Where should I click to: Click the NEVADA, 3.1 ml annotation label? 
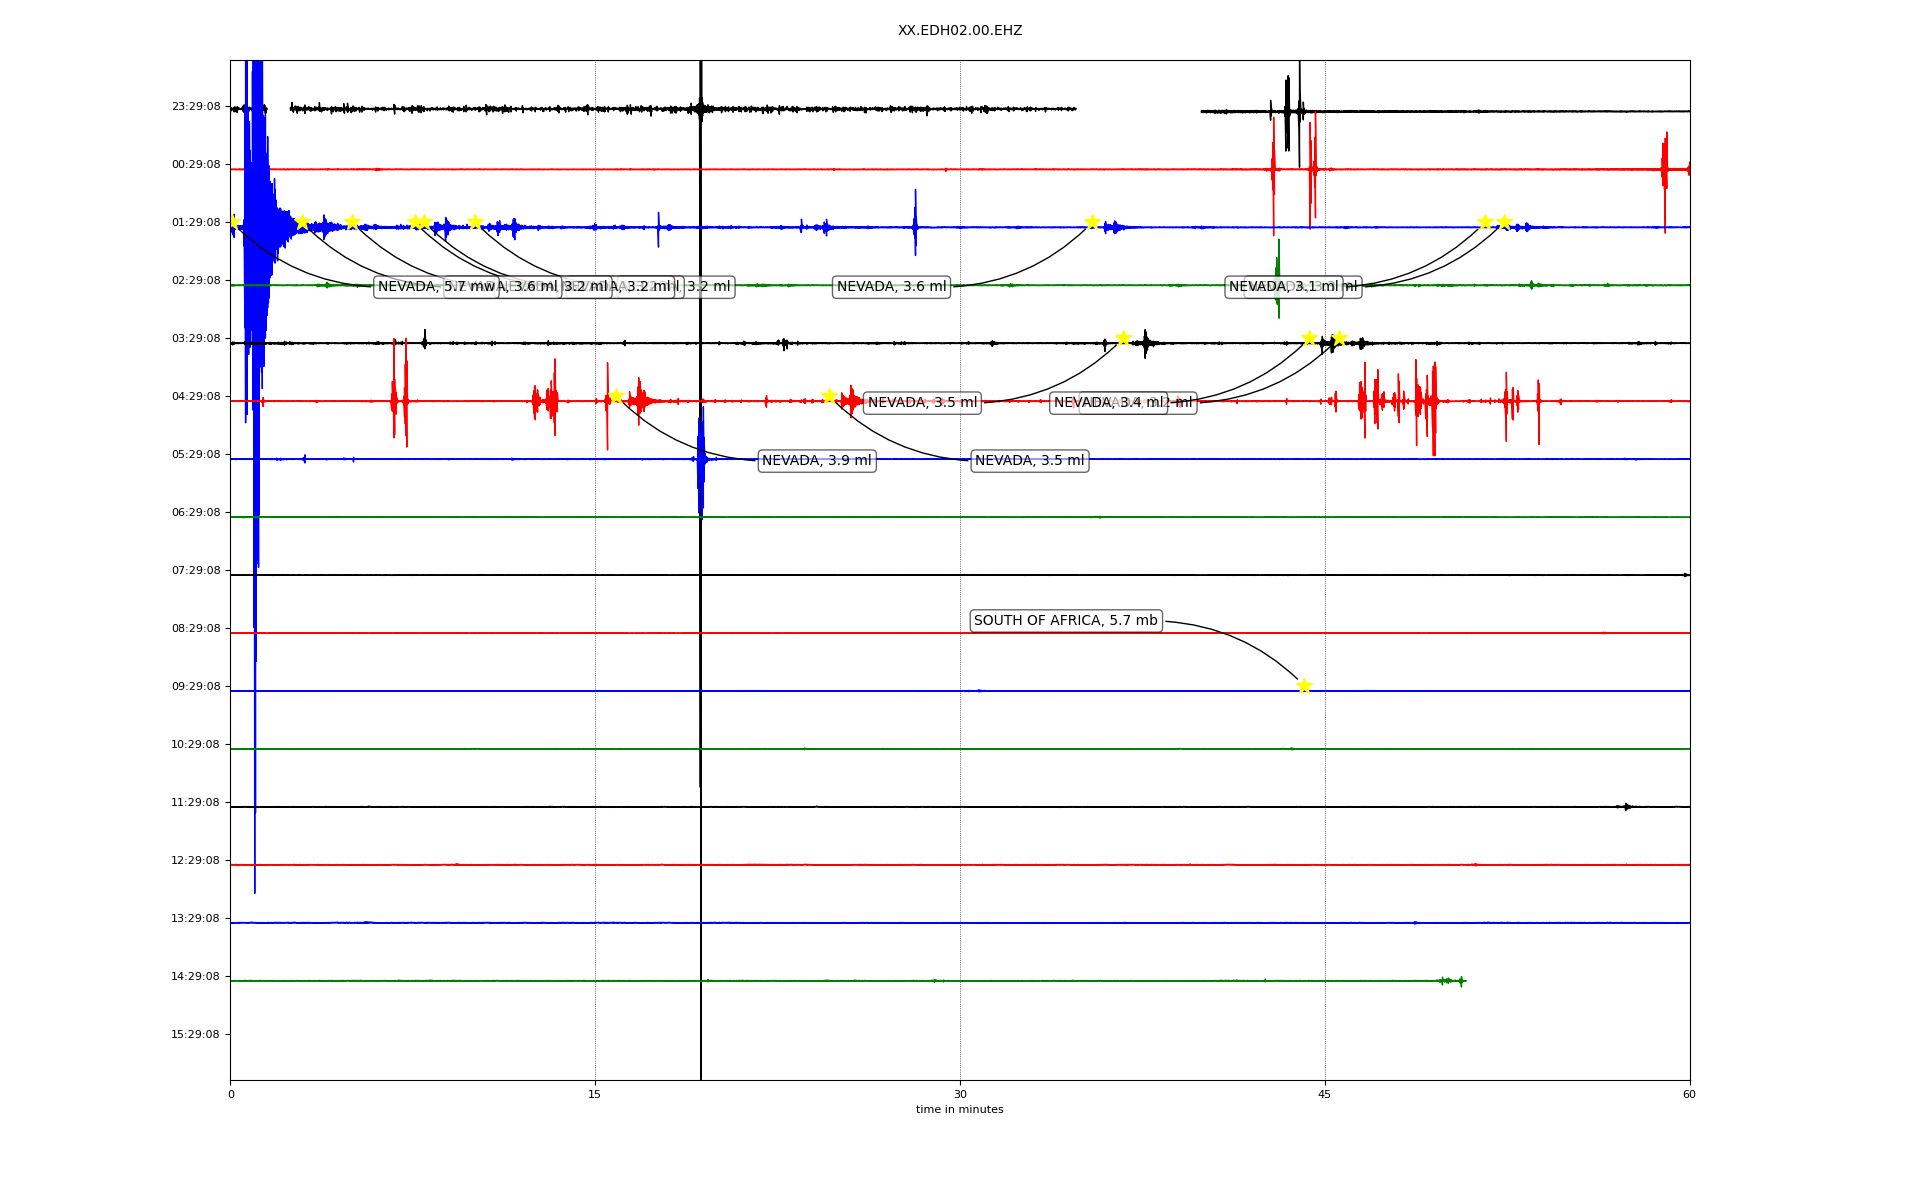point(1283,287)
